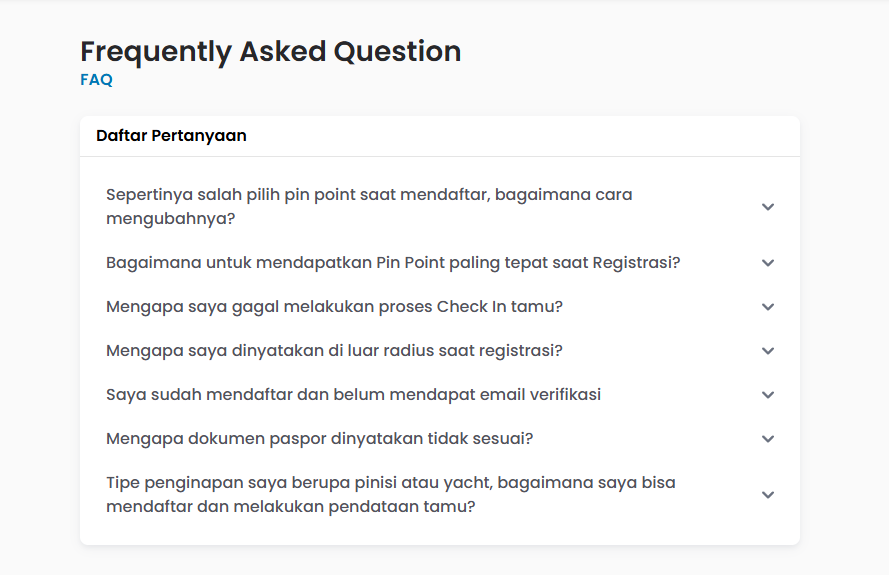Click the 'Daftar Pertanyaan' card header
The height and width of the screenshot is (575, 889).
(171, 136)
